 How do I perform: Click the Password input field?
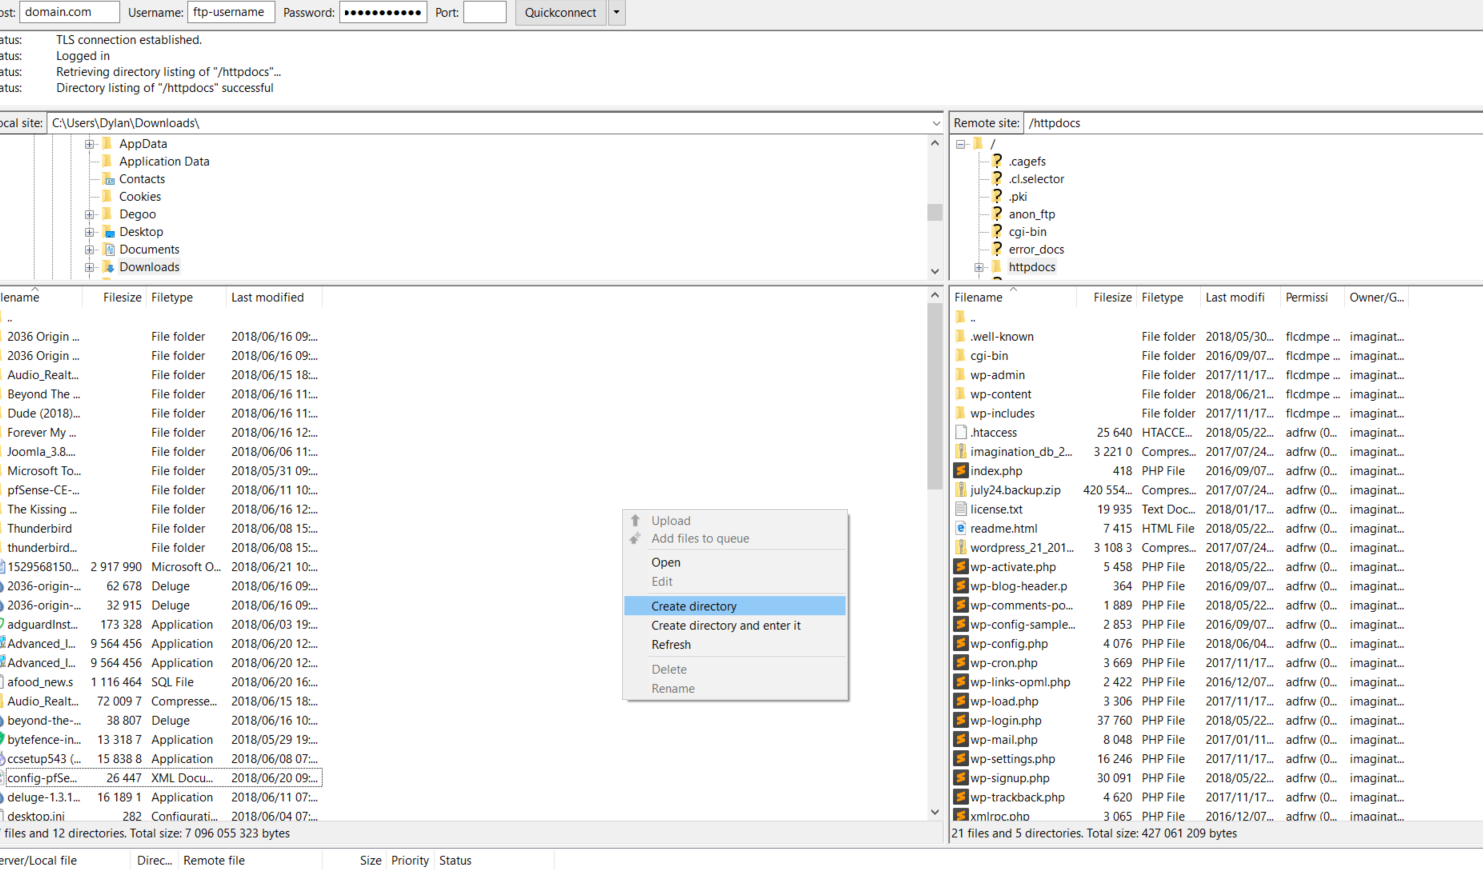coord(383,12)
